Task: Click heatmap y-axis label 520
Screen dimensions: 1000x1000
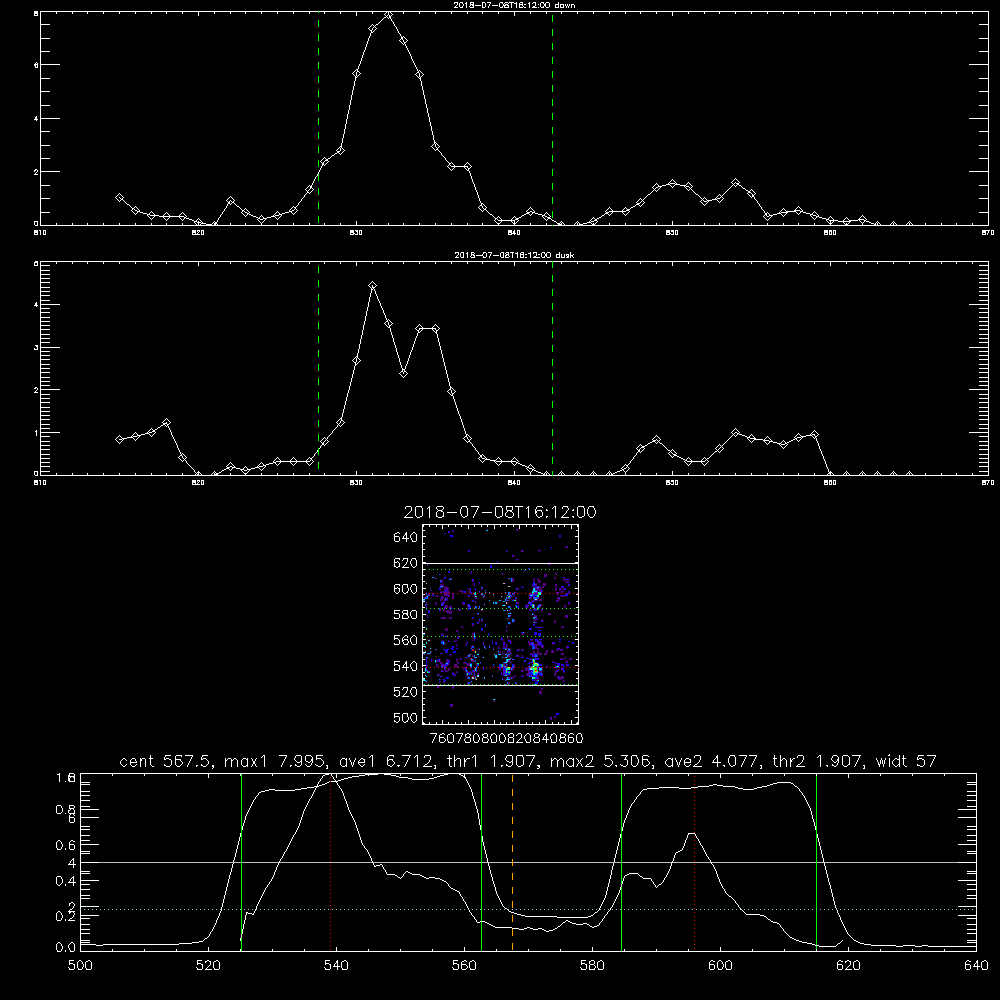Action: pos(406,692)
